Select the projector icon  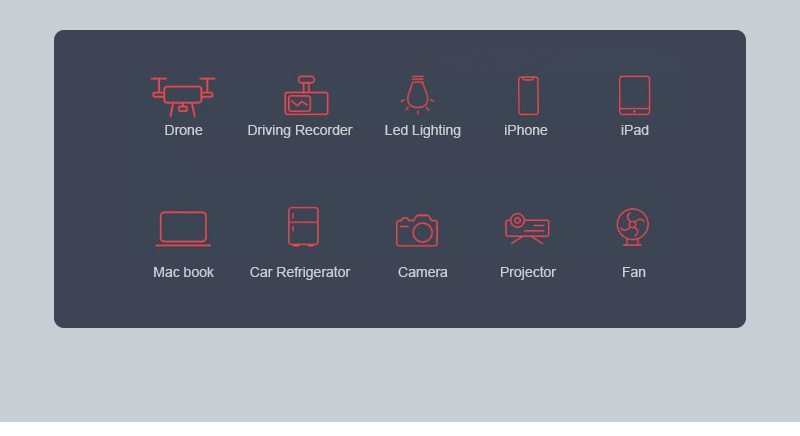[x=527, y=228]
